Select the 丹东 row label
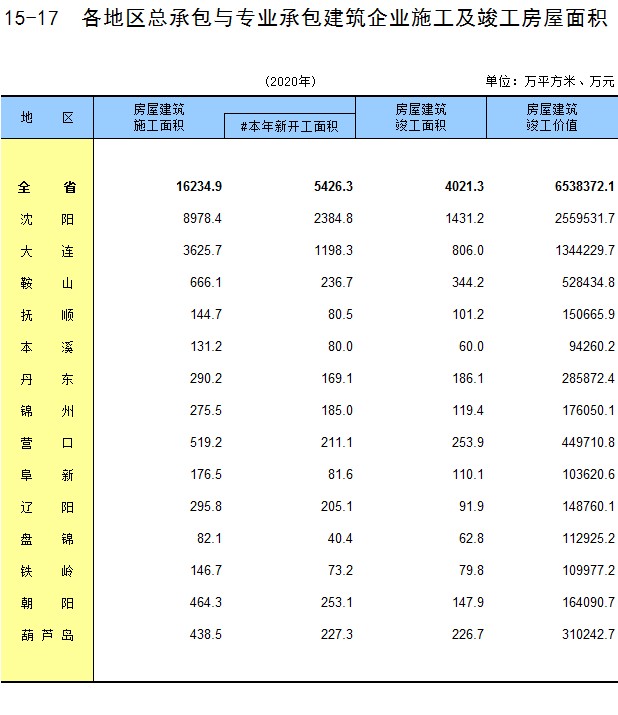 tap(47, 379)
